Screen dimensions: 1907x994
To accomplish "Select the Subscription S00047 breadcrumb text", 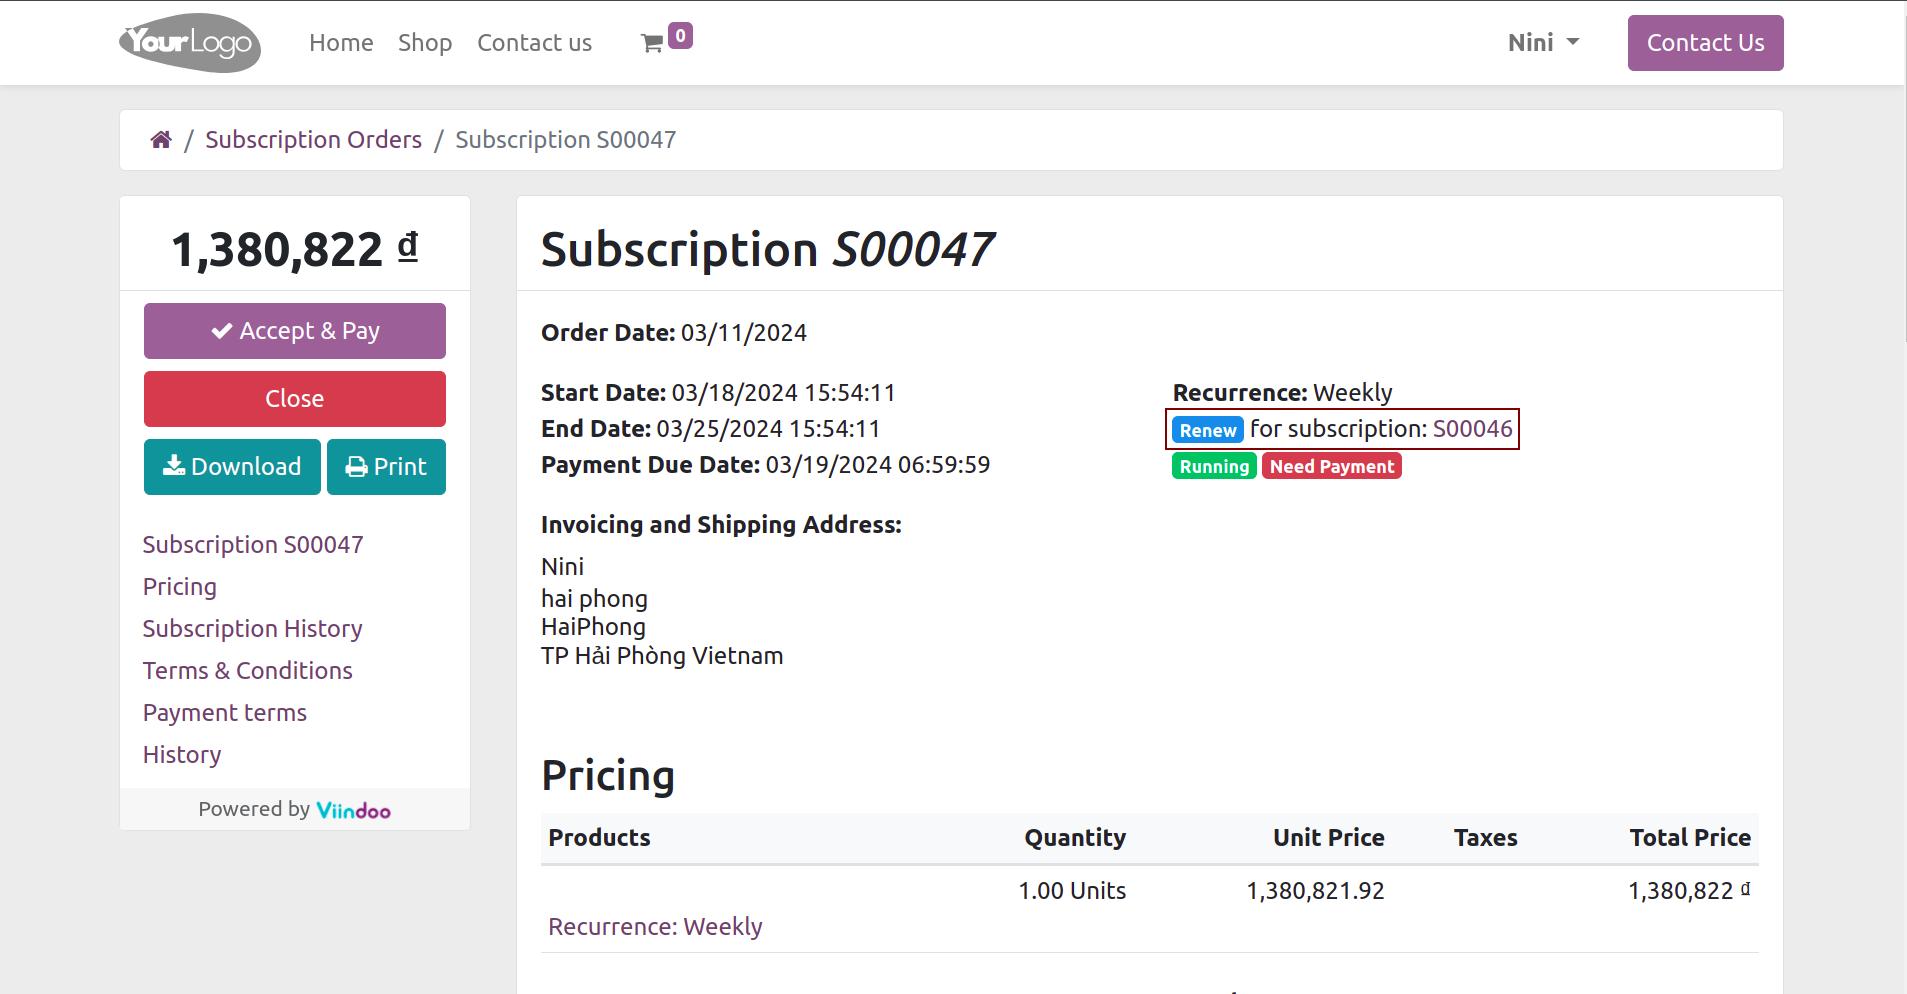I will [x=566, y=140].
